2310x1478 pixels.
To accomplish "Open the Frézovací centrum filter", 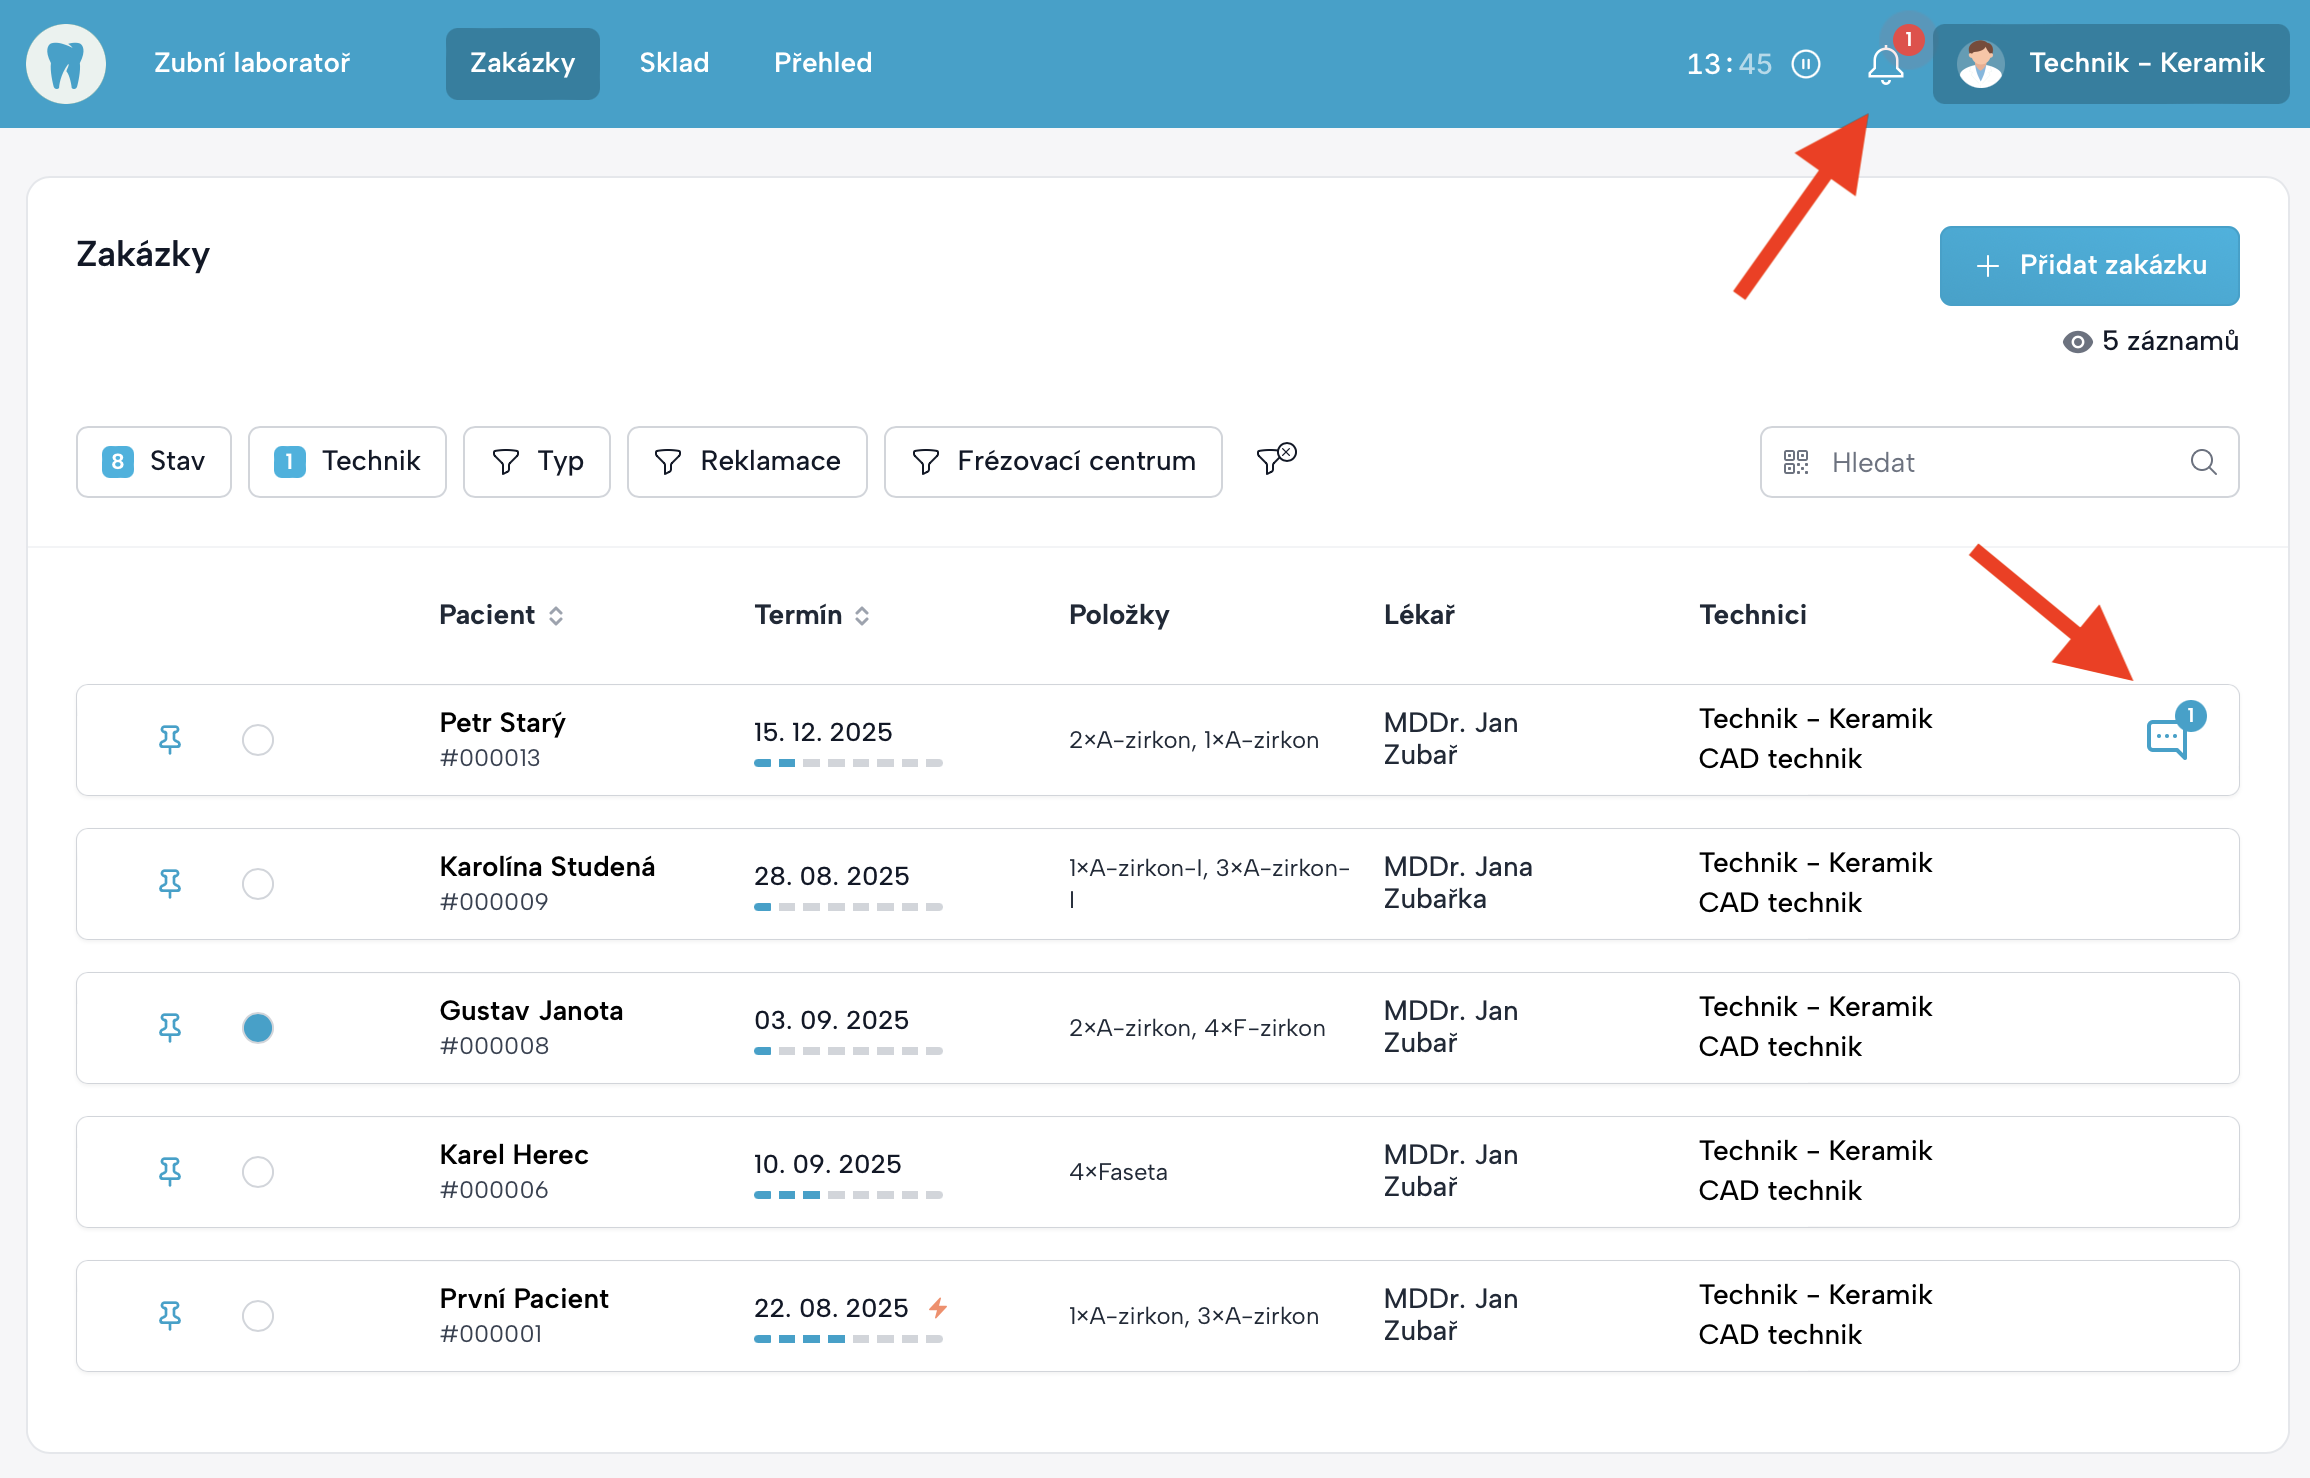I will [1053, 461].
